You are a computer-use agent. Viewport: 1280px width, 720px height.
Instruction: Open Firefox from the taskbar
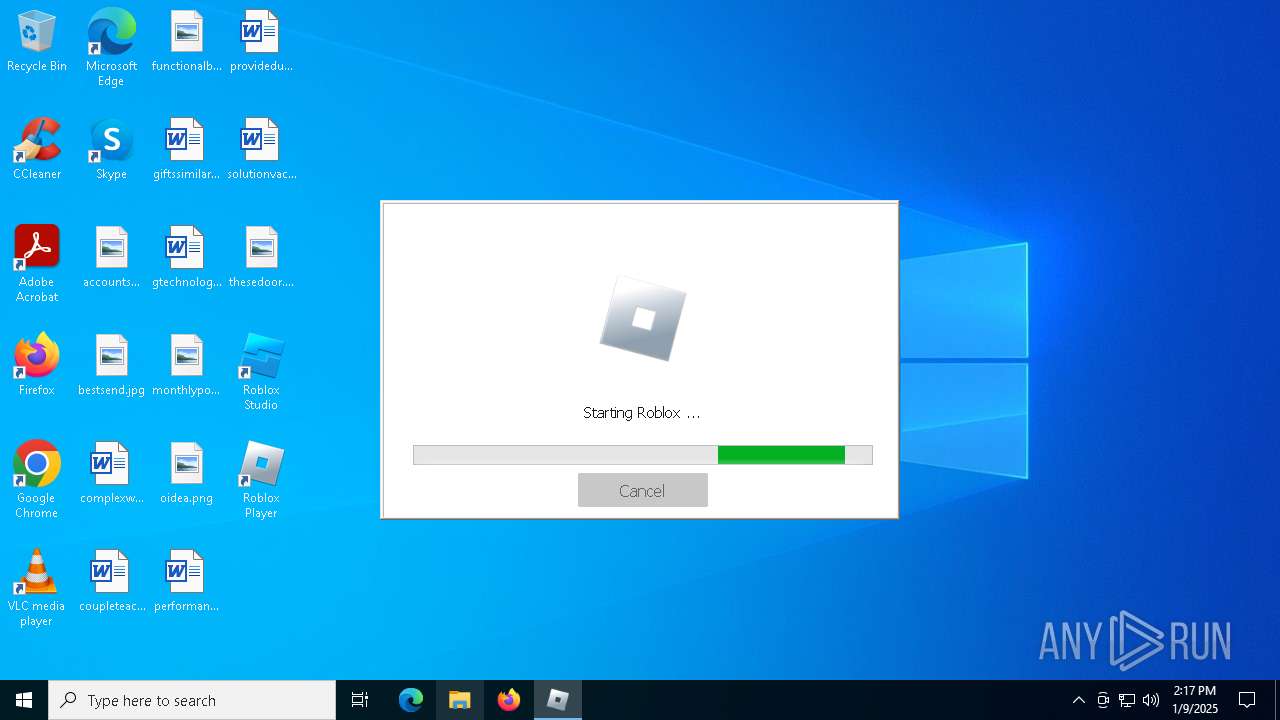[x=509, y=700]
